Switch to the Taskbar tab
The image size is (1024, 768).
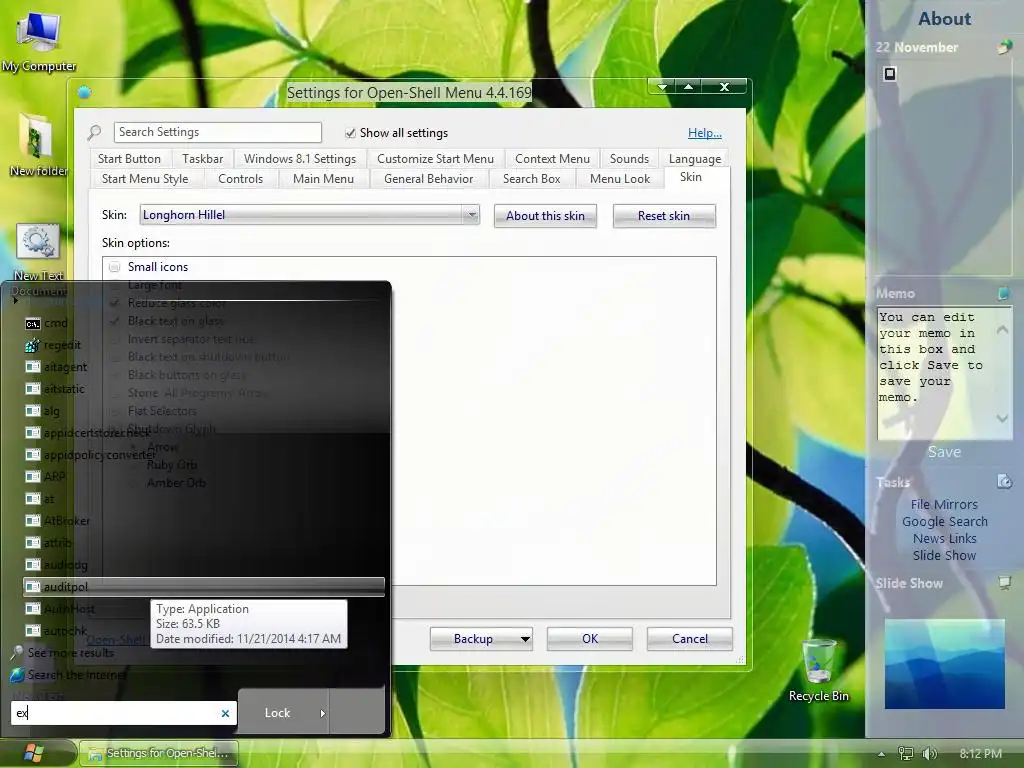[202, 159]
